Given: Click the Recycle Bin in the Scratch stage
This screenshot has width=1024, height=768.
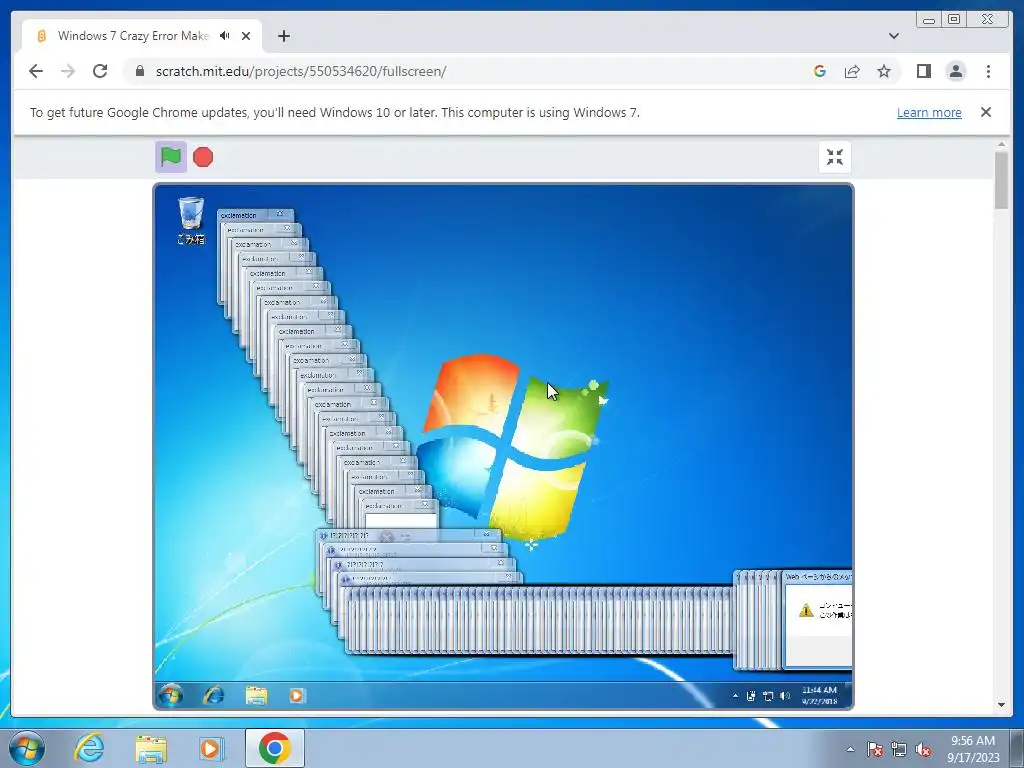Looking at the screenshot, I should pyautogui.click(x=191, y=220).
